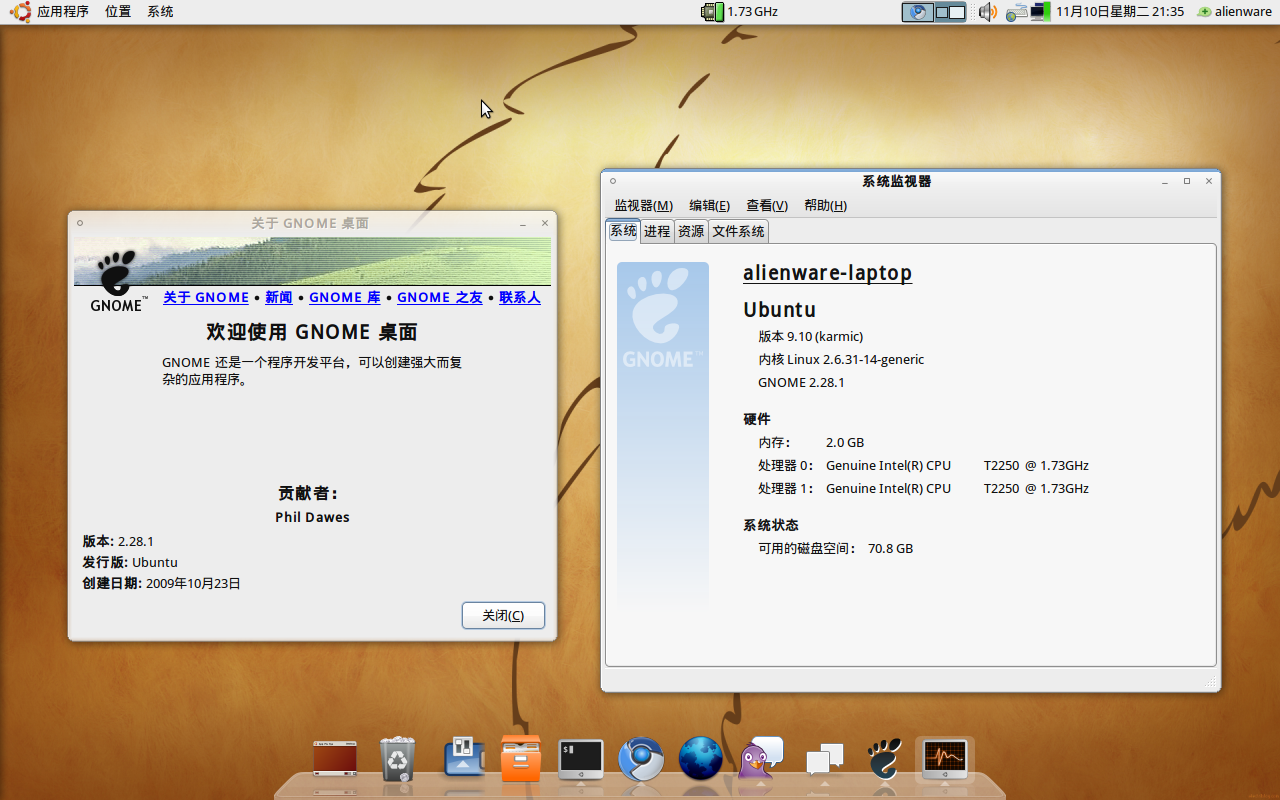Follow the 联系人 link in About dialog
Image resolution: width=1280 pixels, height=800 pixels.
click(x=520, y=298)
